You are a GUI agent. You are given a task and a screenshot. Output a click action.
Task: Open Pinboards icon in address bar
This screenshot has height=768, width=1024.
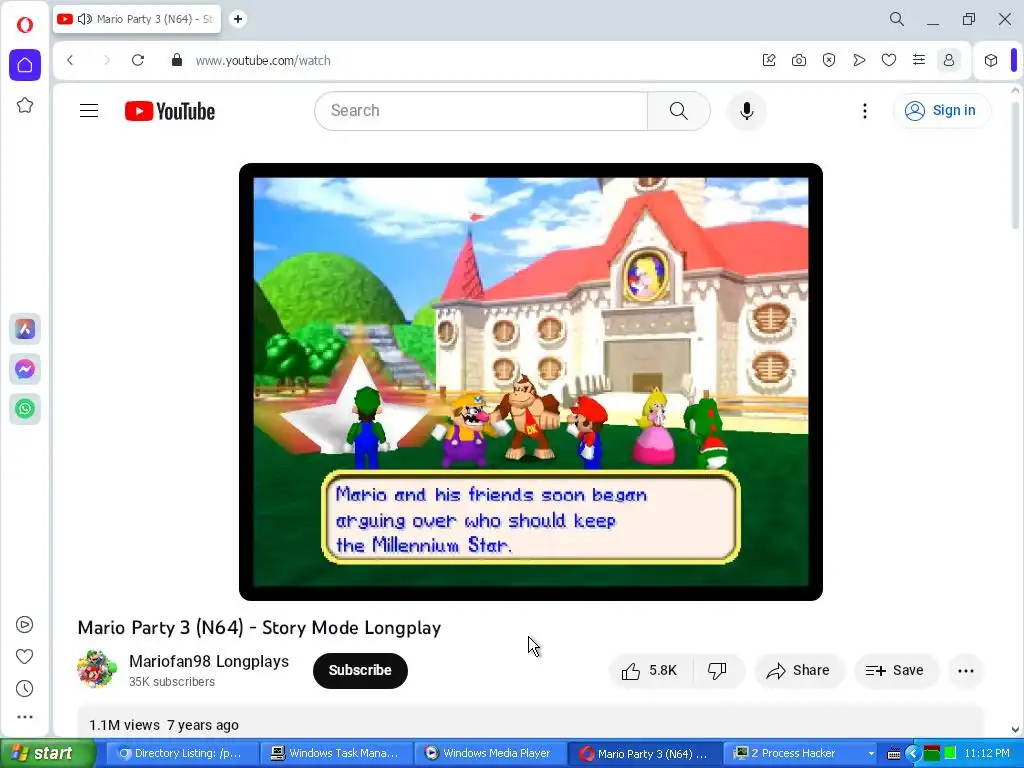pos(769,60)
